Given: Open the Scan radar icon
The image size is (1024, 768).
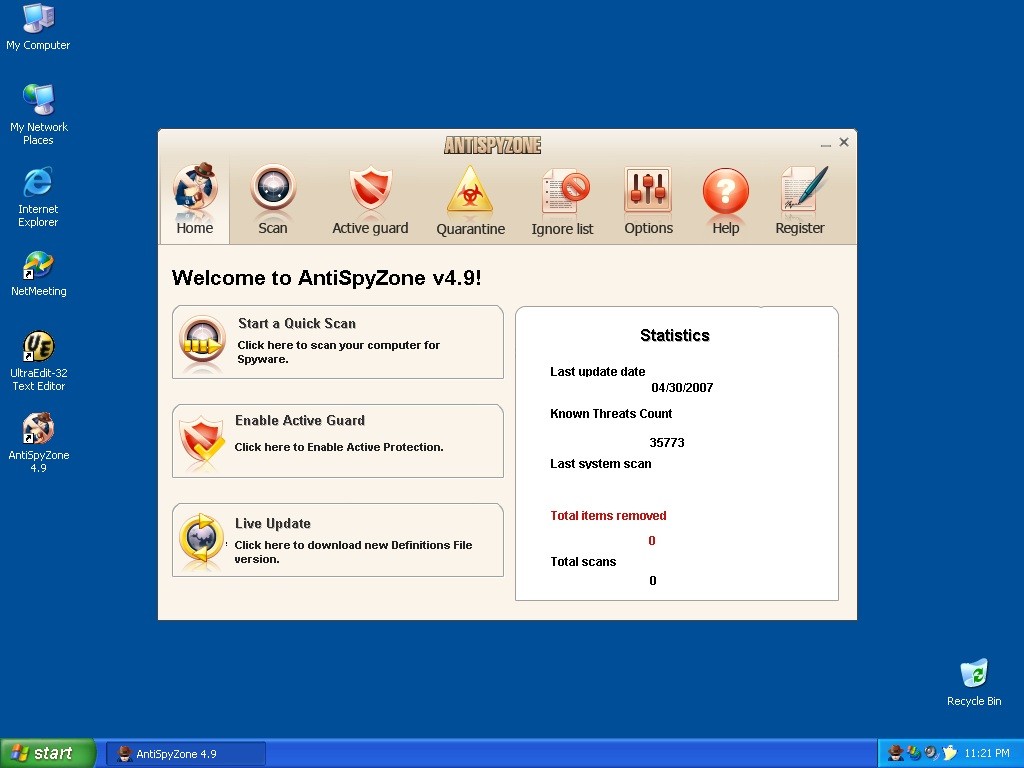Looking at the screenshot, I should coord(273,190).
